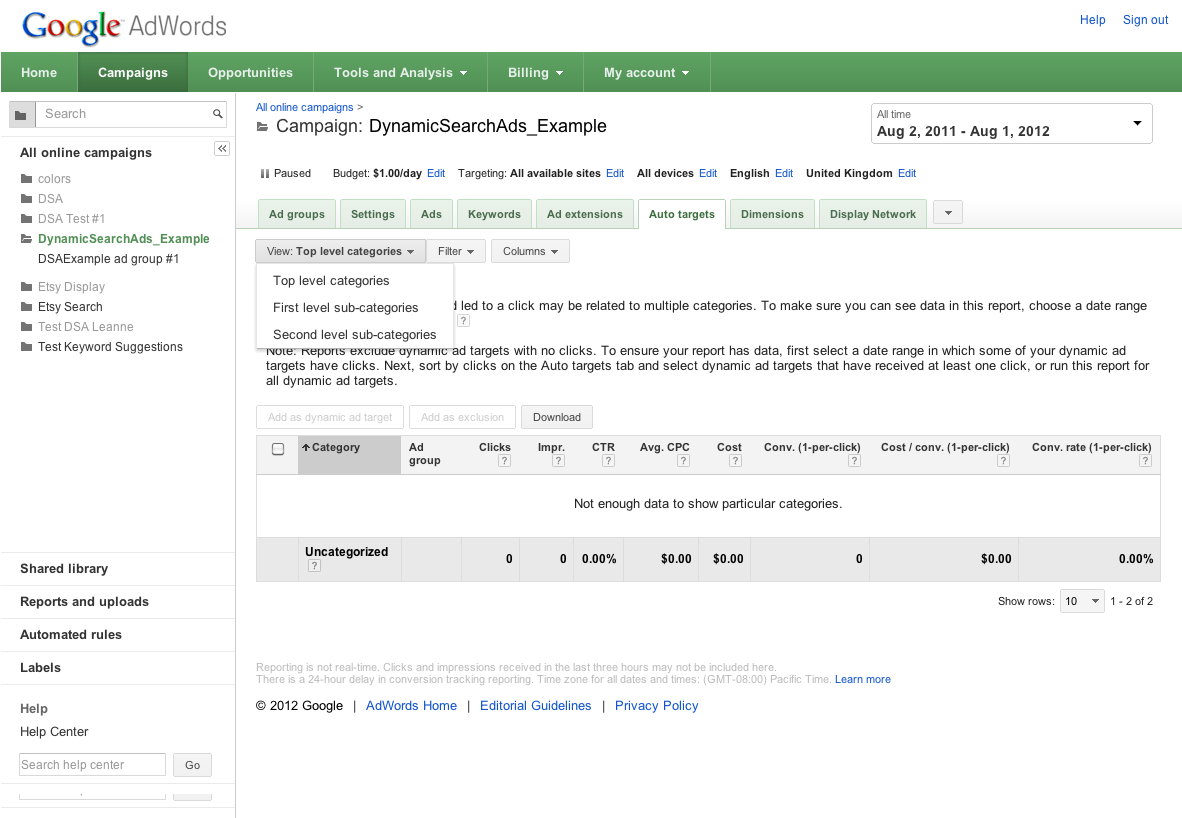The image size is (1182, 818).
Task: Open the Filter dropdown
Action: tap(456, 251)
